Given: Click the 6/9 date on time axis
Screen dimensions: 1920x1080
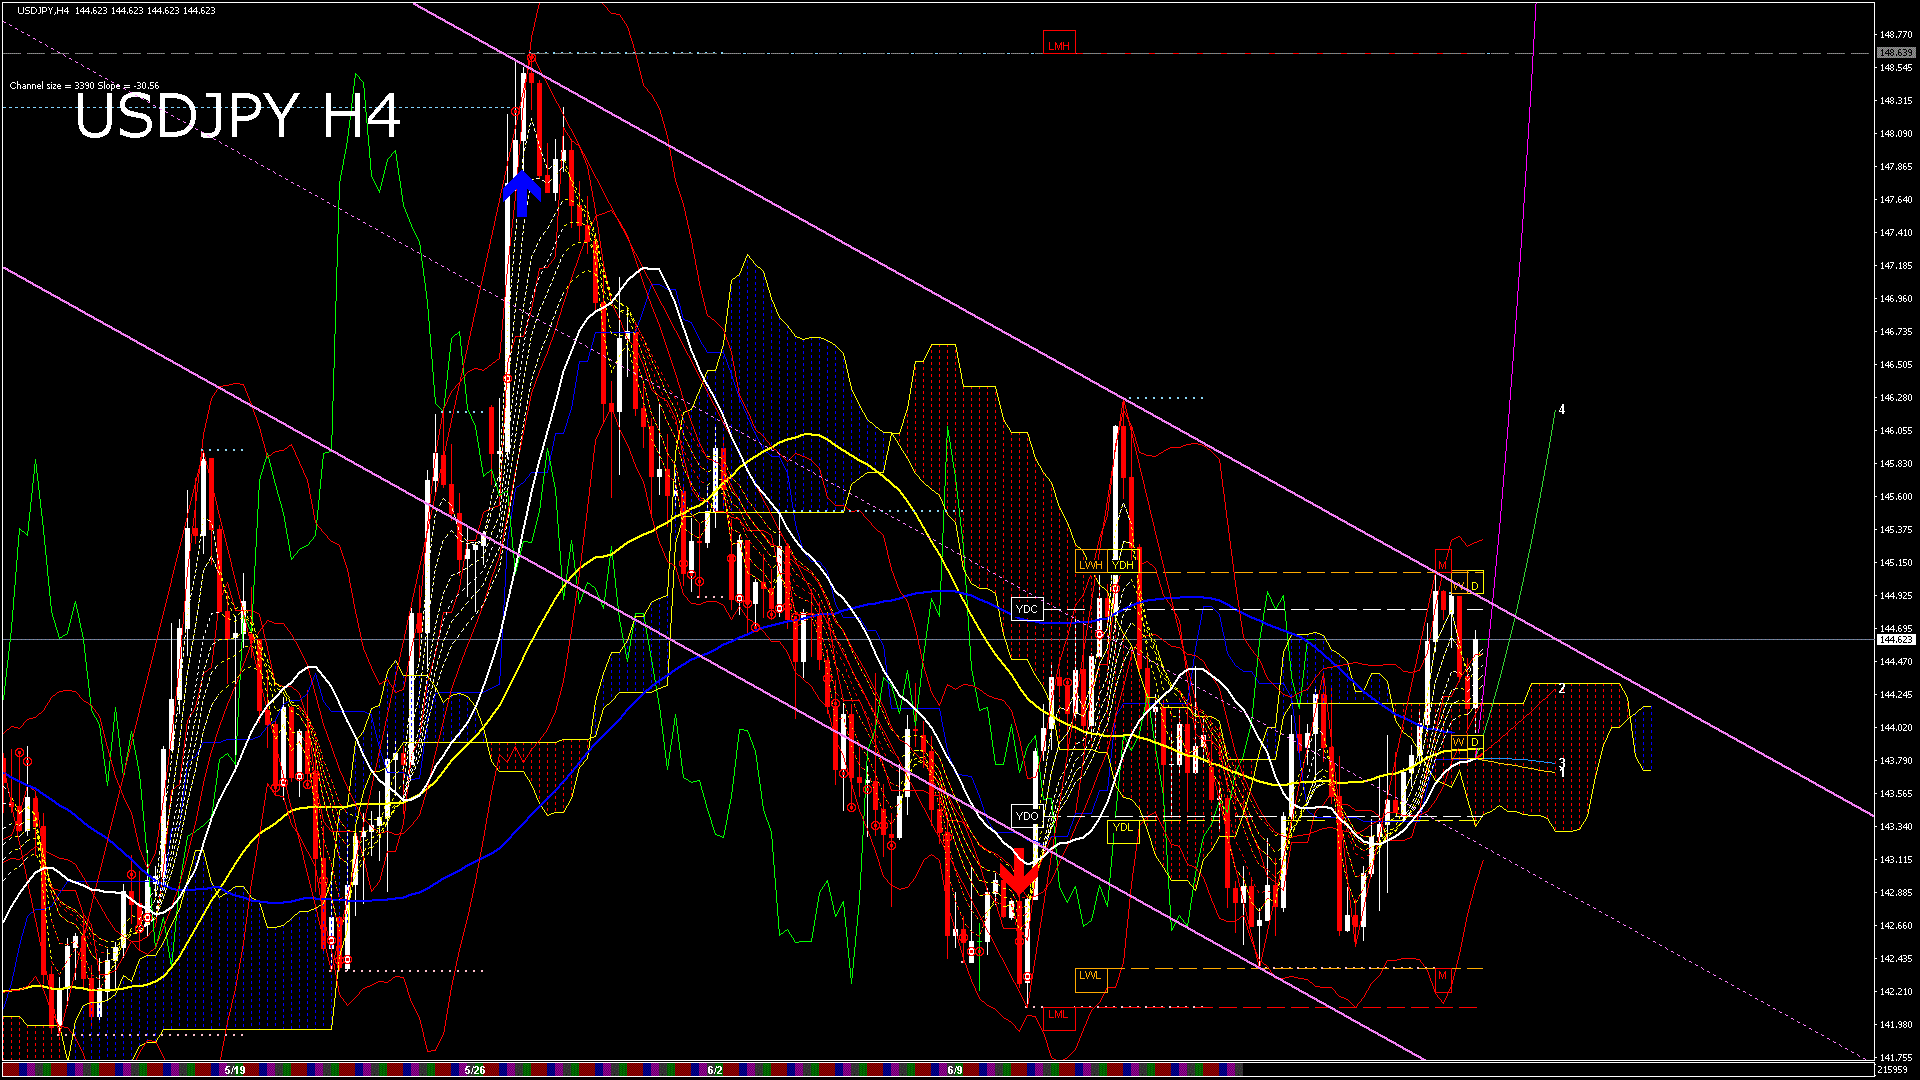Looking at the screenshot, I should 955,1070.
